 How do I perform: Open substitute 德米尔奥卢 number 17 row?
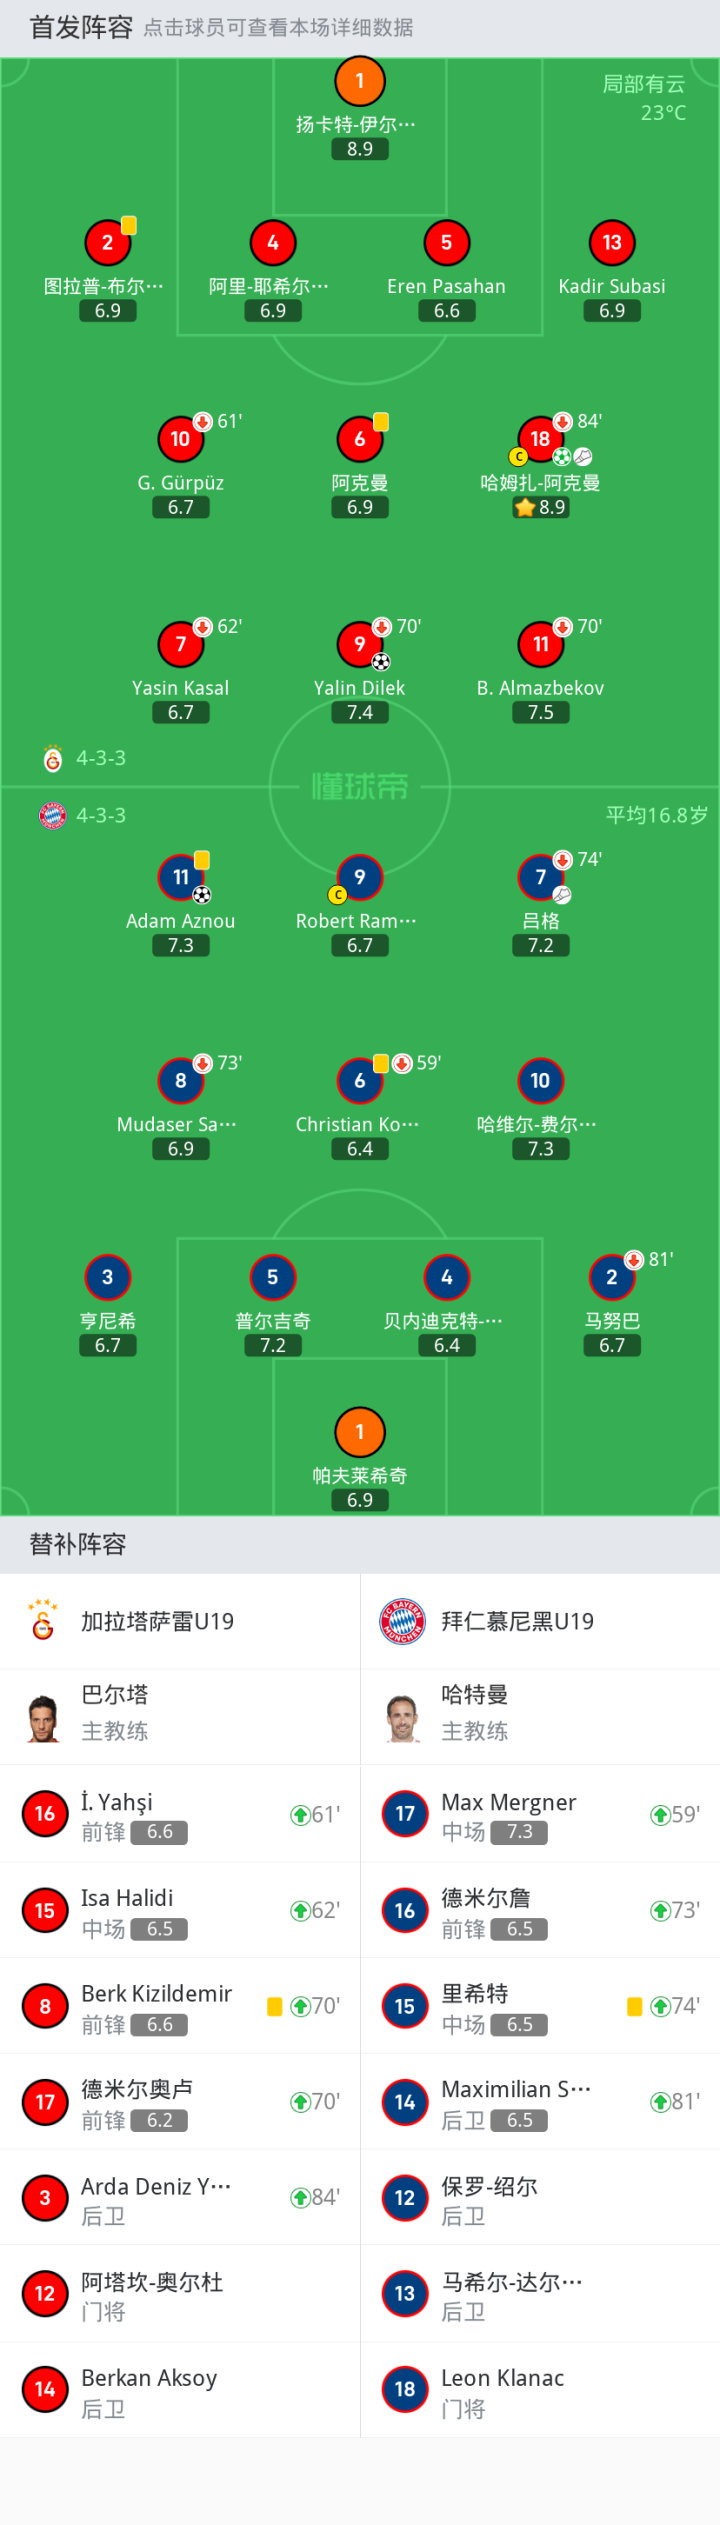[180, 2101]
